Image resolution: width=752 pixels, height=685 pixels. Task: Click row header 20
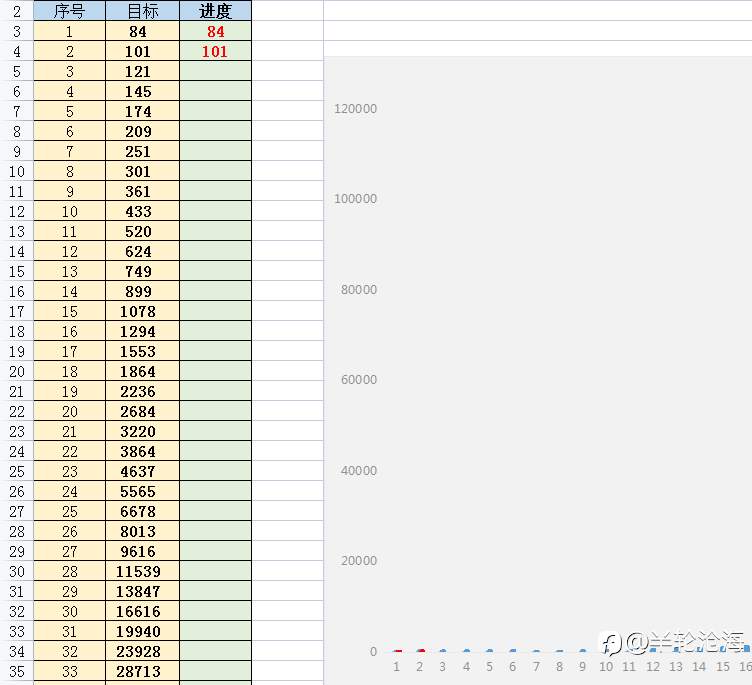17,371
